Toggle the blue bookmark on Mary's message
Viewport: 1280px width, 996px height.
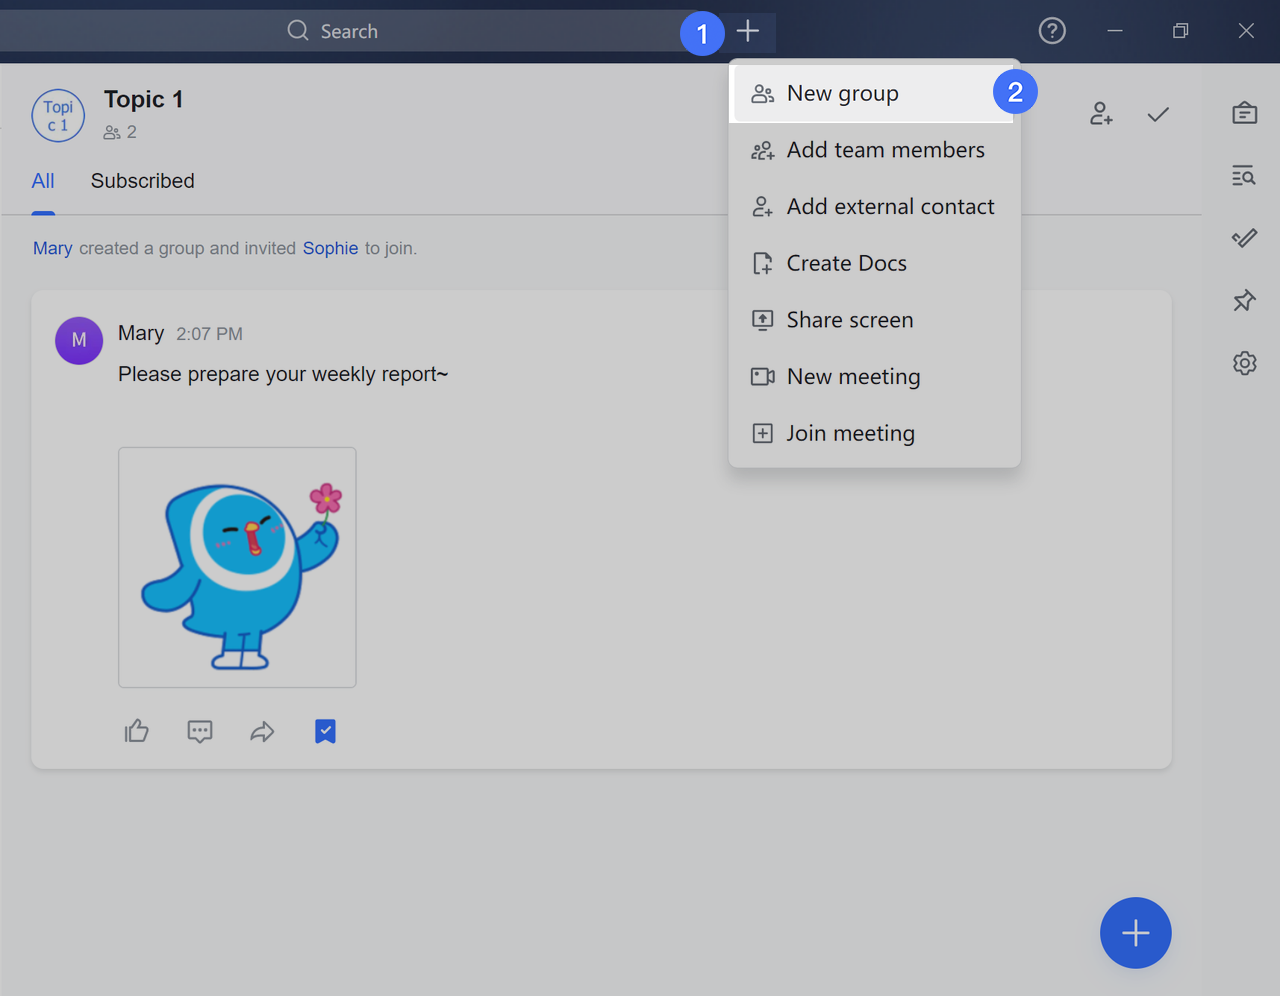(x=325, y=731)
